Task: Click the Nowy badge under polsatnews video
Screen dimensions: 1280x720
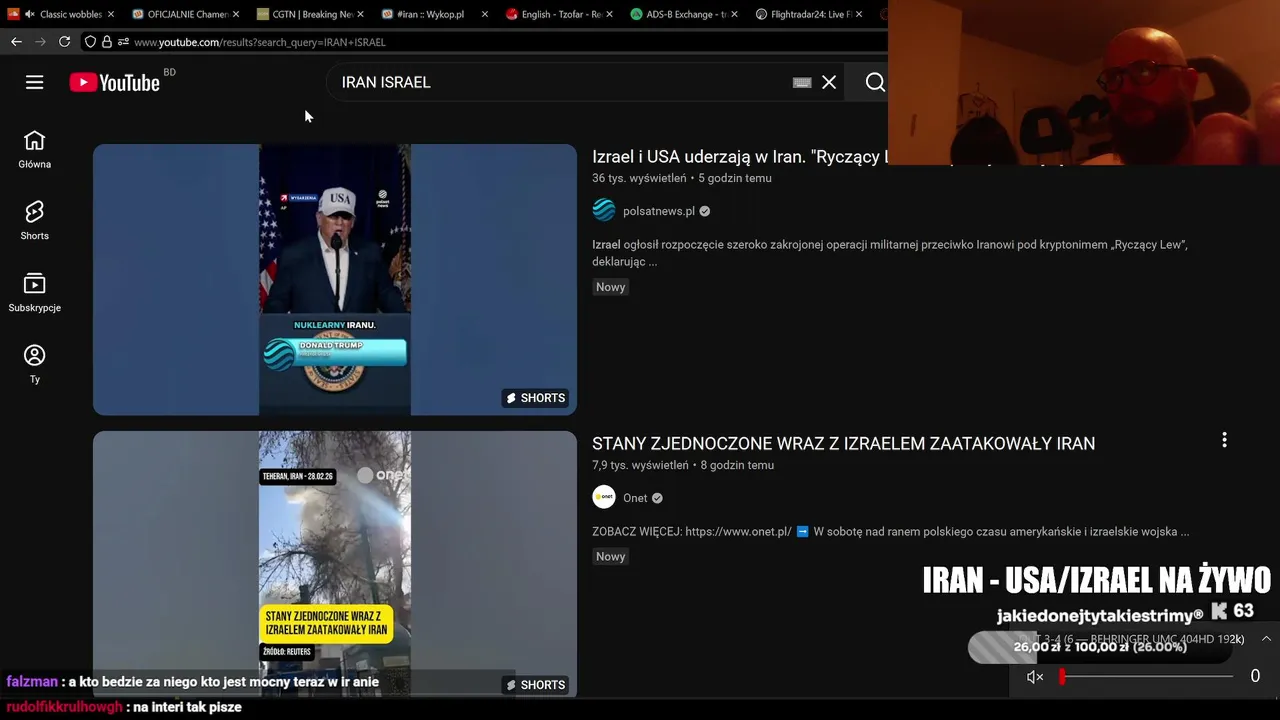Action: 610,287
